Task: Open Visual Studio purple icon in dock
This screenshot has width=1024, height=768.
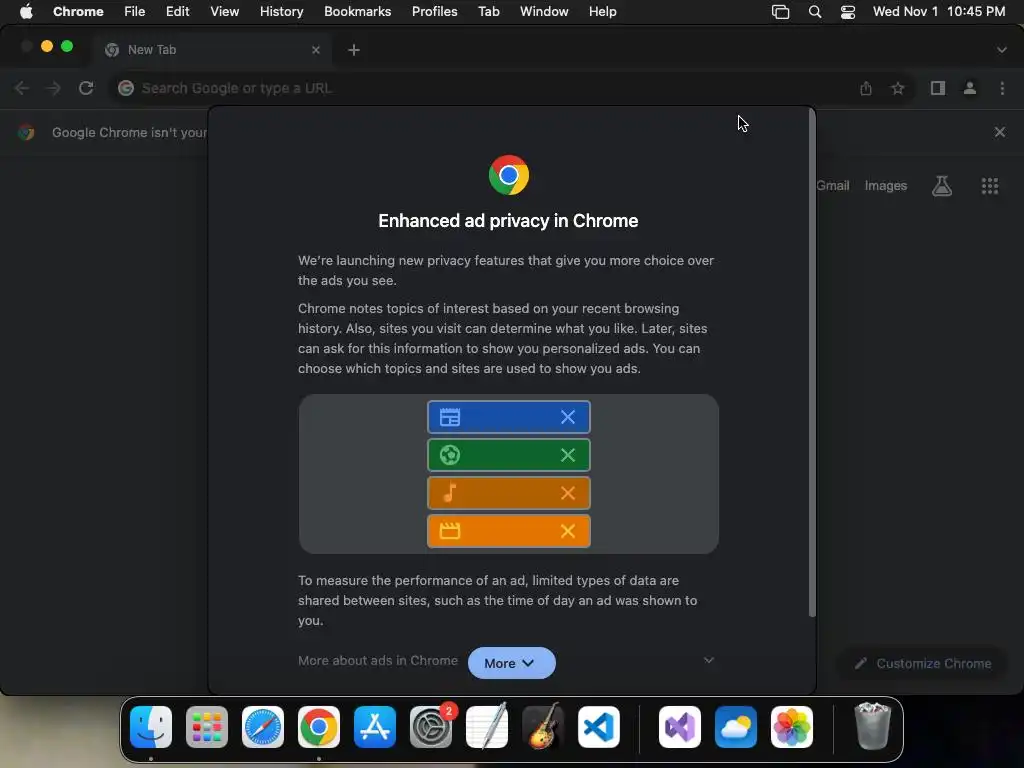Action: [x=680, y=727]
